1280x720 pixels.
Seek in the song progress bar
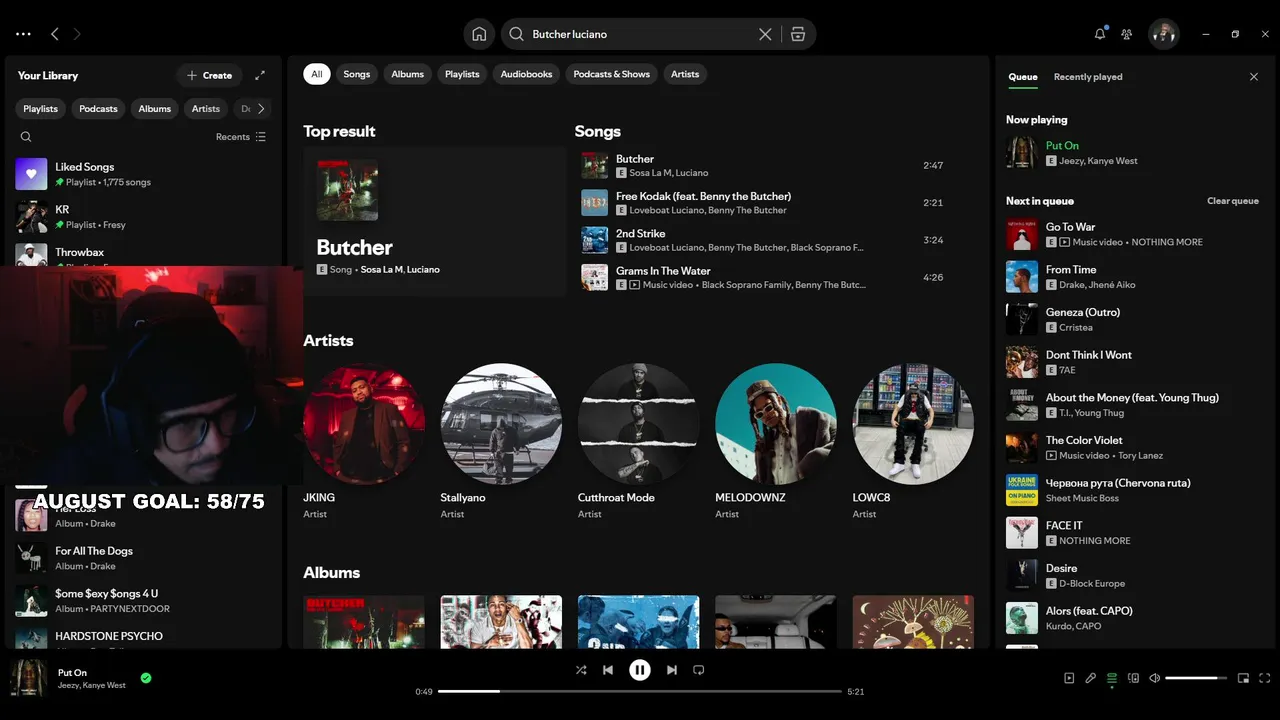pyautogui.click(x=640, y=691)
